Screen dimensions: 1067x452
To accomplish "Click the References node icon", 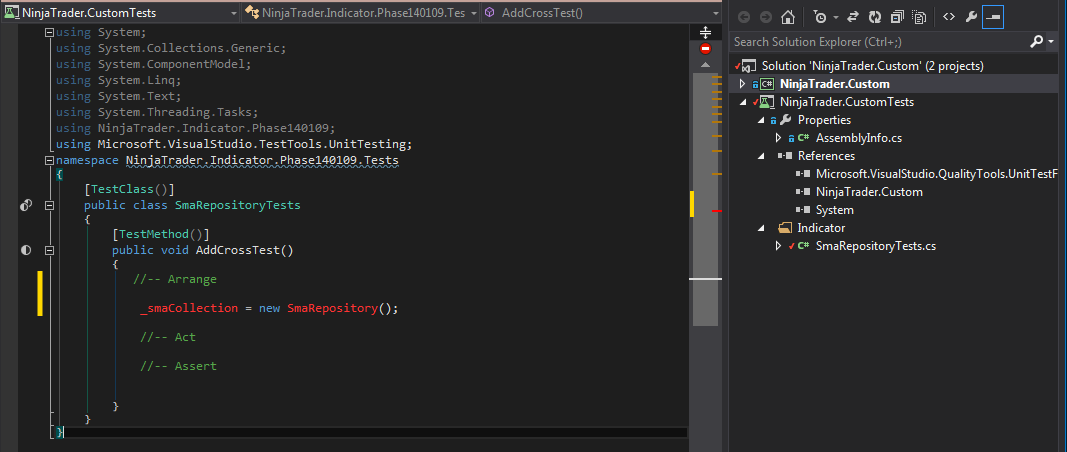I will [785, 157].
